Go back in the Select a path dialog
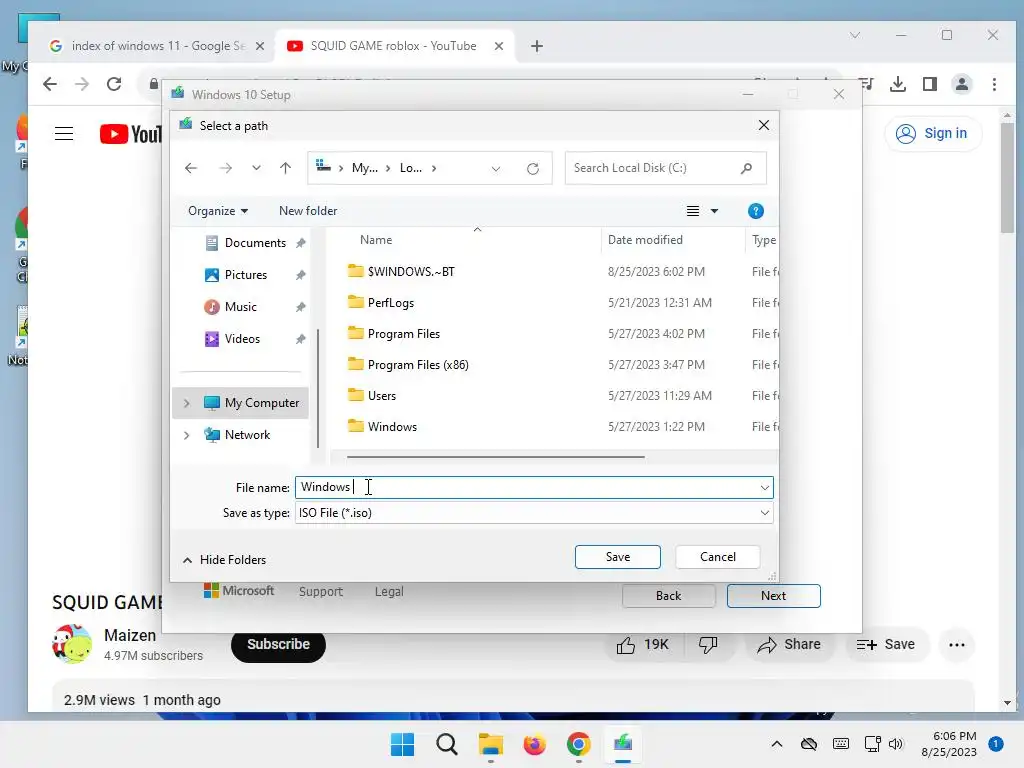Image resolution: width=1024 pixels, height=768 pixels. point(191,168)
